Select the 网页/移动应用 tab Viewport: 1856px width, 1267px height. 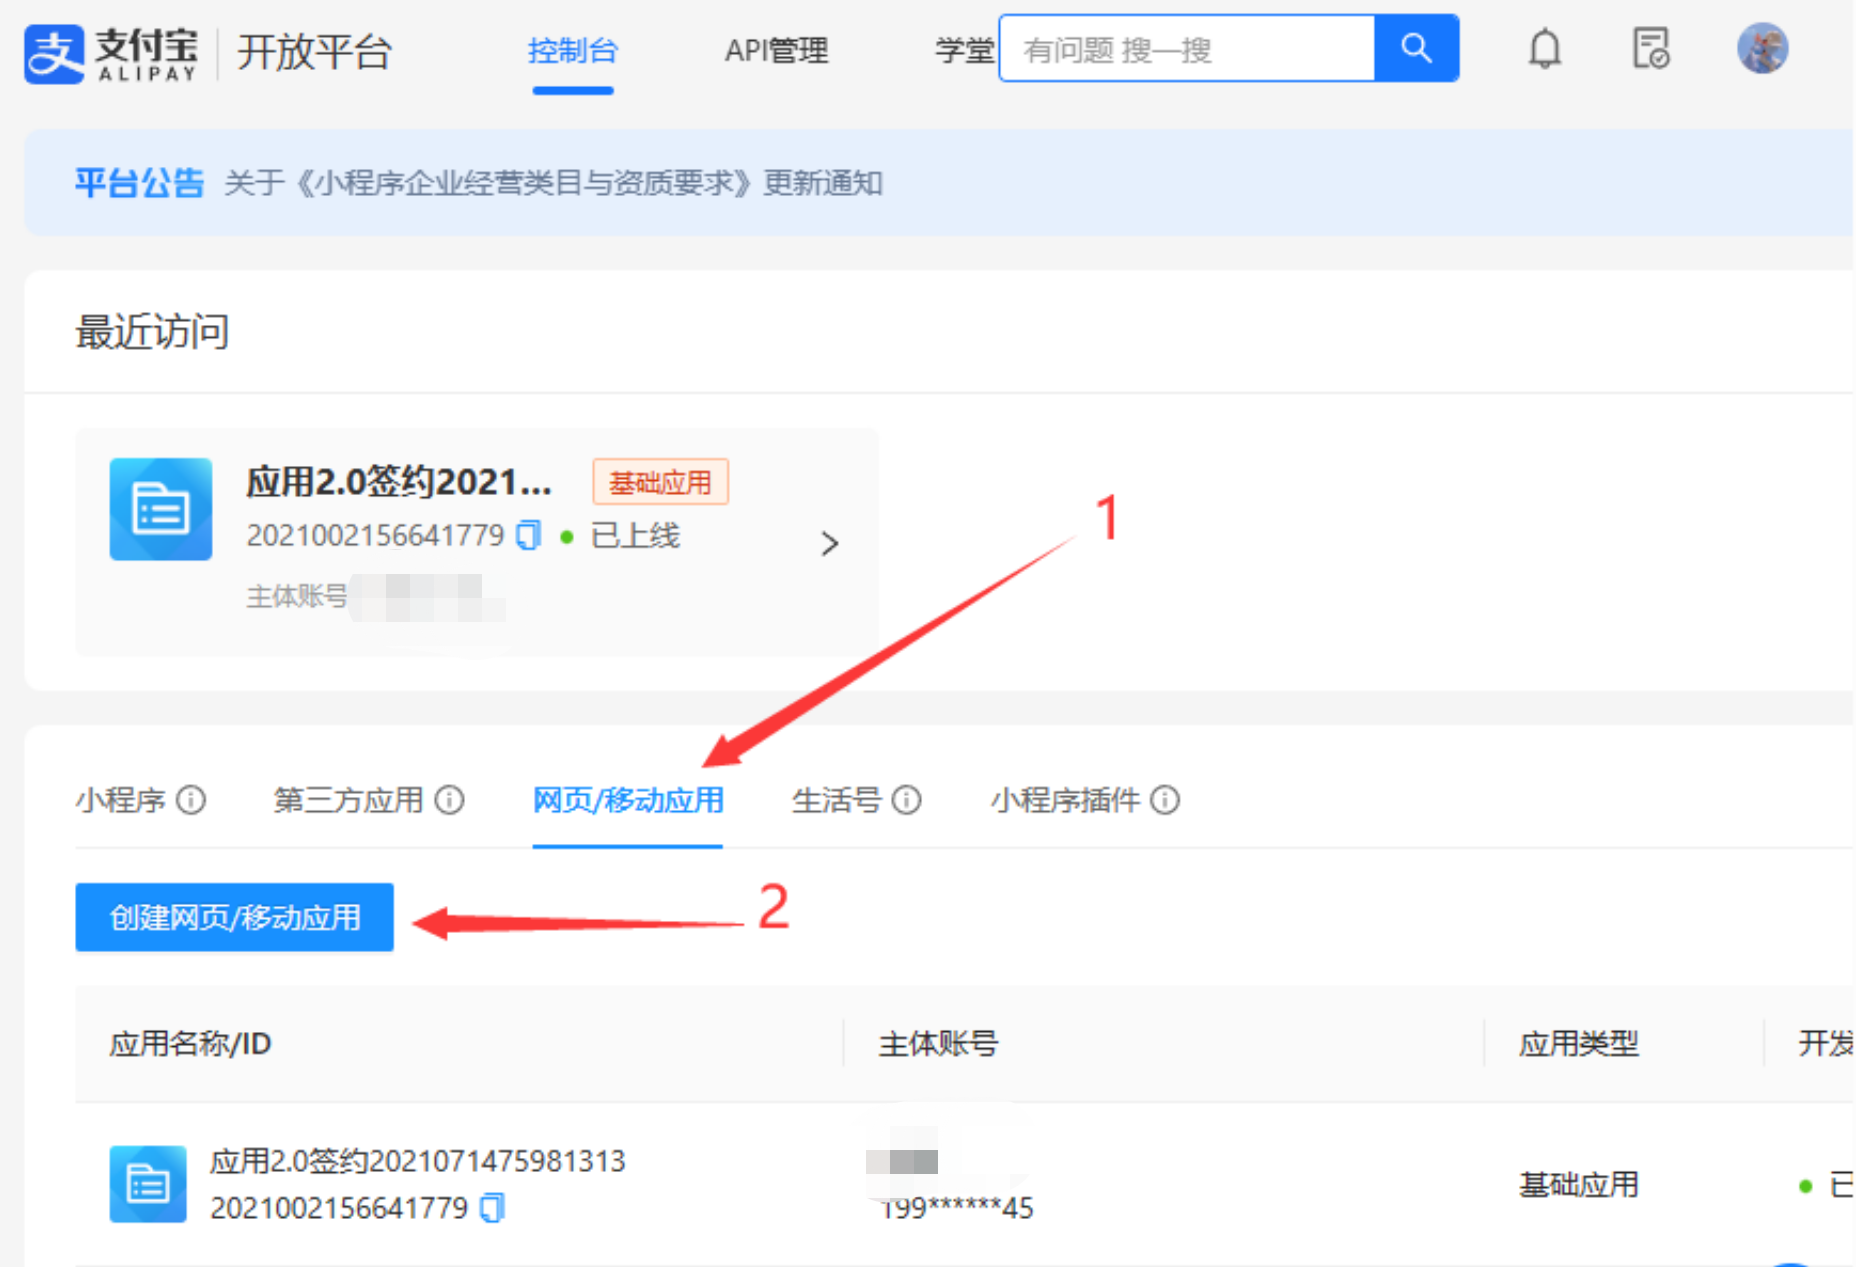tap(627, 800)
